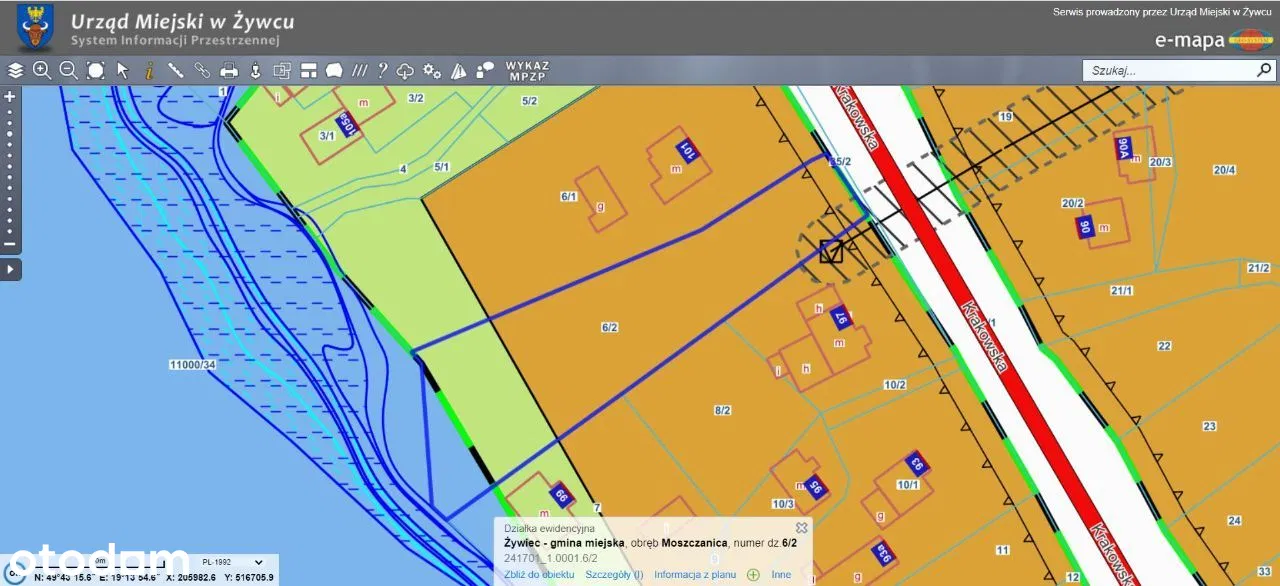Expand more options with the green plus

coord(753,575)
